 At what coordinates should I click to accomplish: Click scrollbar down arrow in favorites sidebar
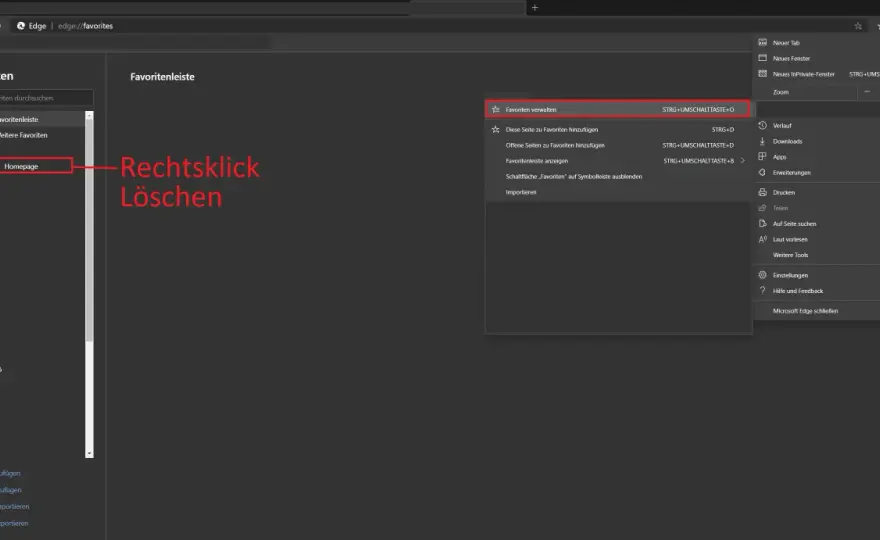click(x=89, y=454)
